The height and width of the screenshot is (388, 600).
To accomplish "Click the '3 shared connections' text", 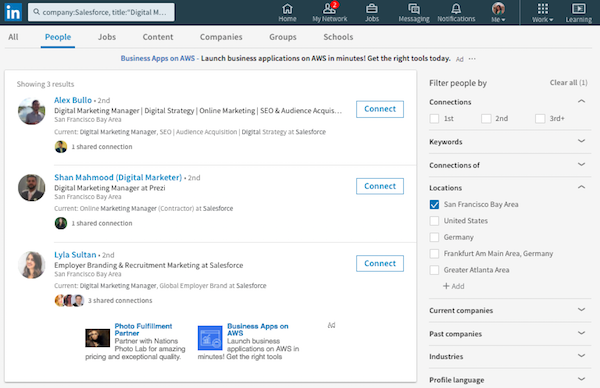I will (x=120, y=301).
